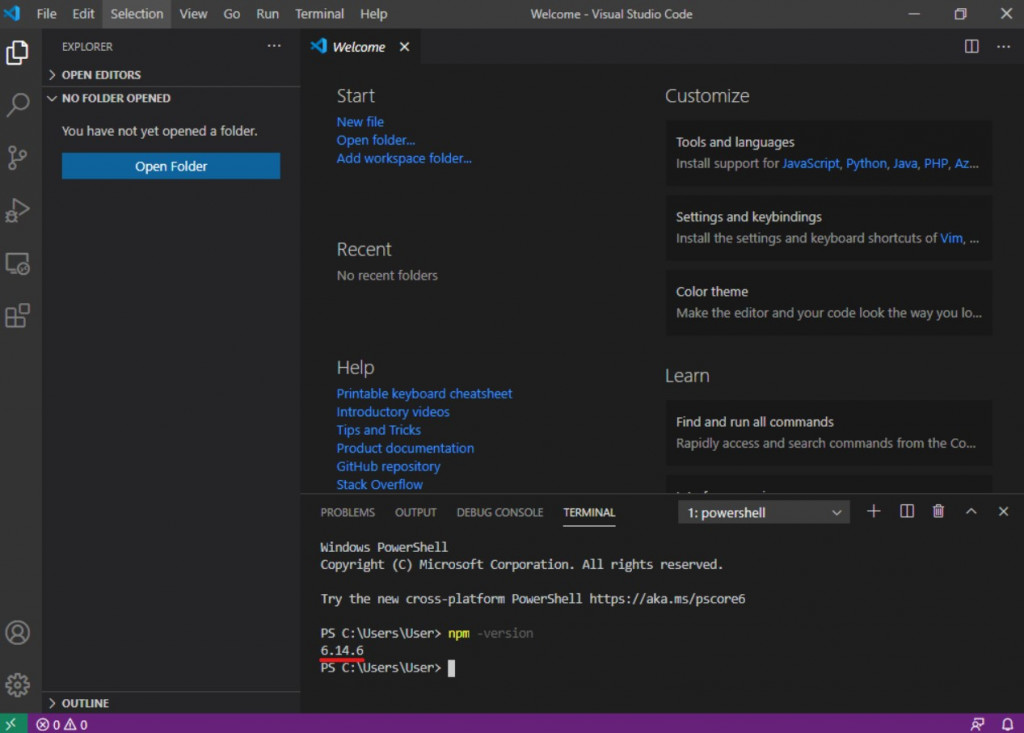Open the Accounts menu icon
The height and width of the screenshot is (733, 1024).
coord(18,632)
